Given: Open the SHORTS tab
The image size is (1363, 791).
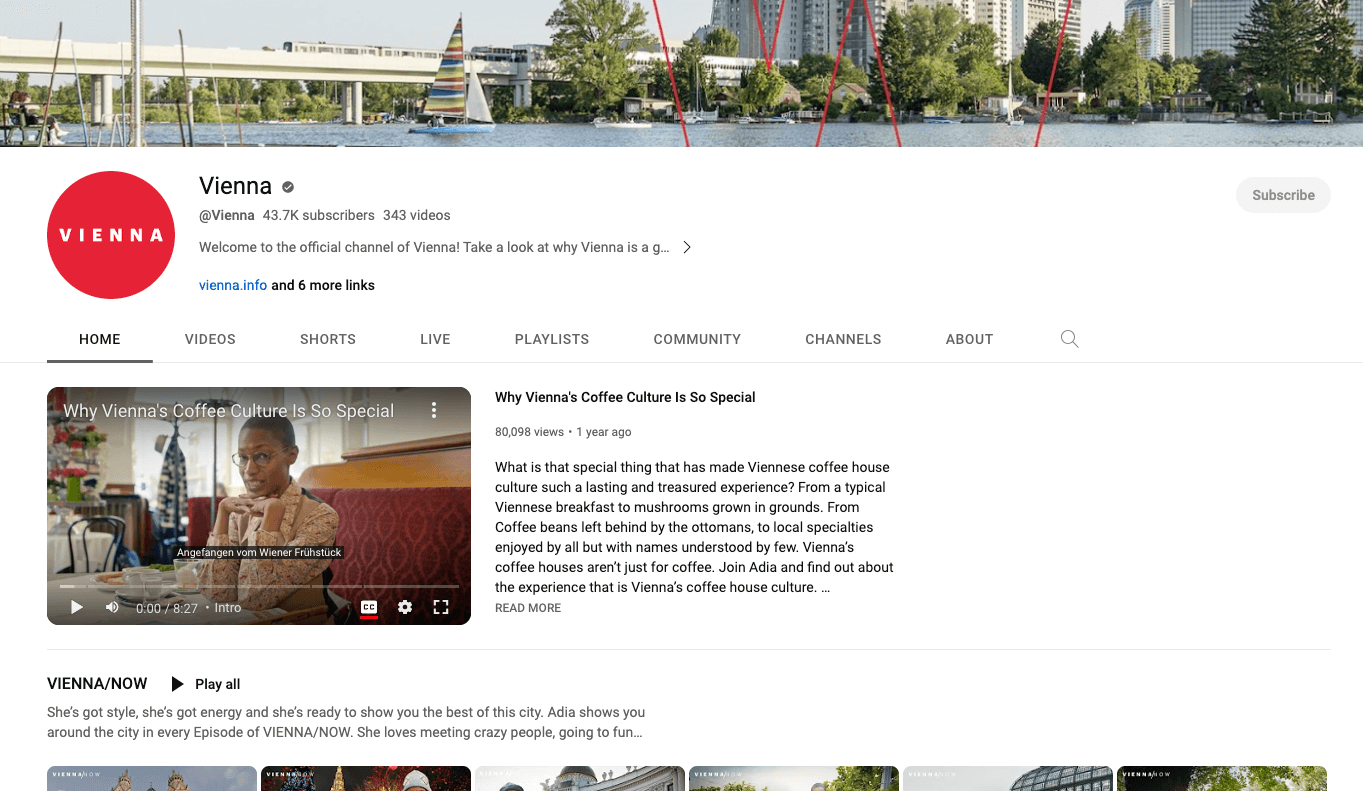Looking at the screenshot, I should 328,339.
